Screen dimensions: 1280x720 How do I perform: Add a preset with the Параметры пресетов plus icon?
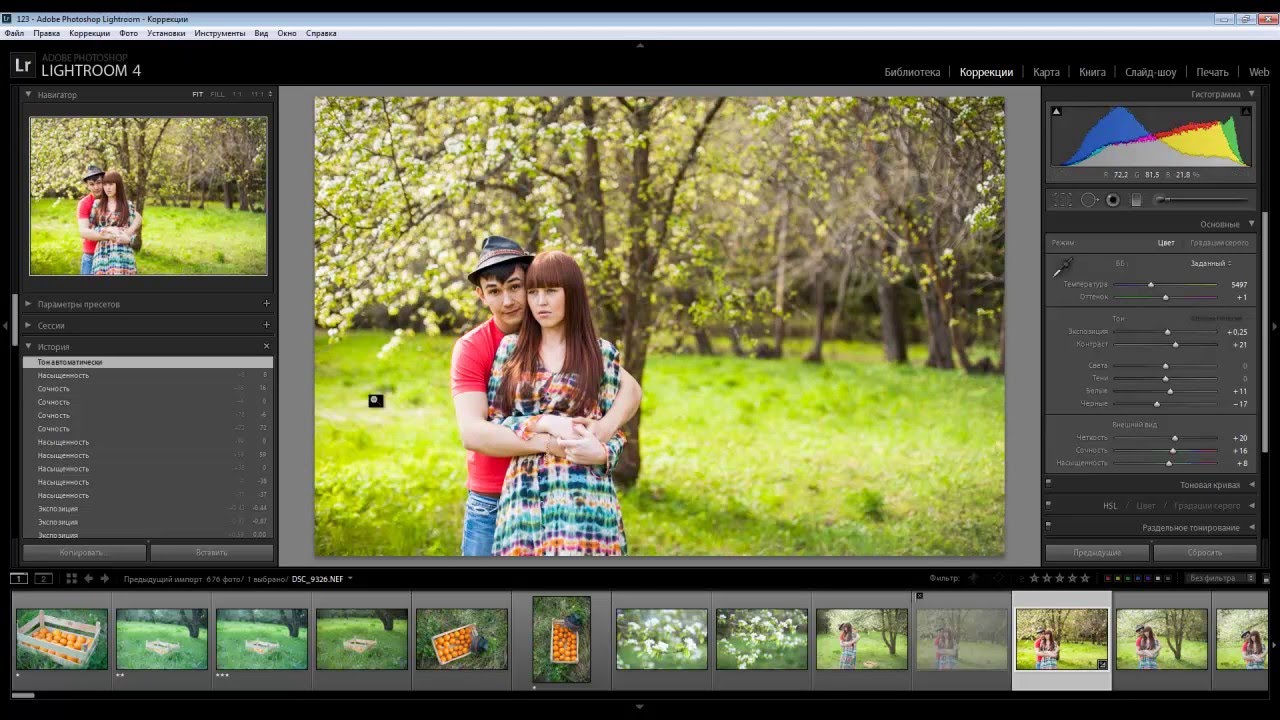[266, 303]
